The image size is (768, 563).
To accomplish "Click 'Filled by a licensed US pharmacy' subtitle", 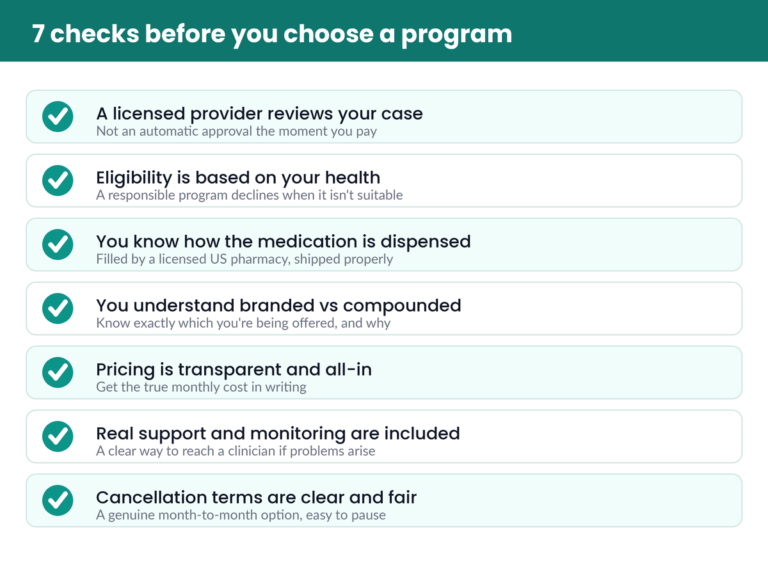I will [244, 259].
